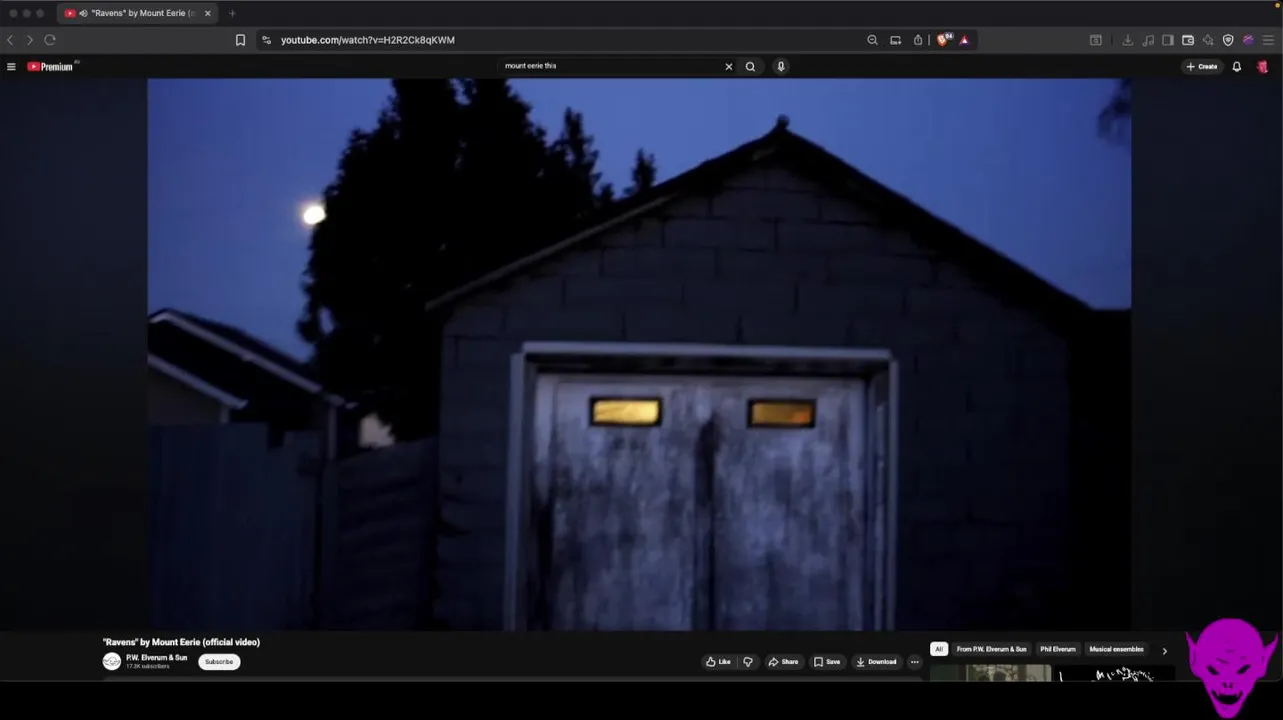
Task: Go to YouTube Premium home logo
Action: tap(50, 67)
